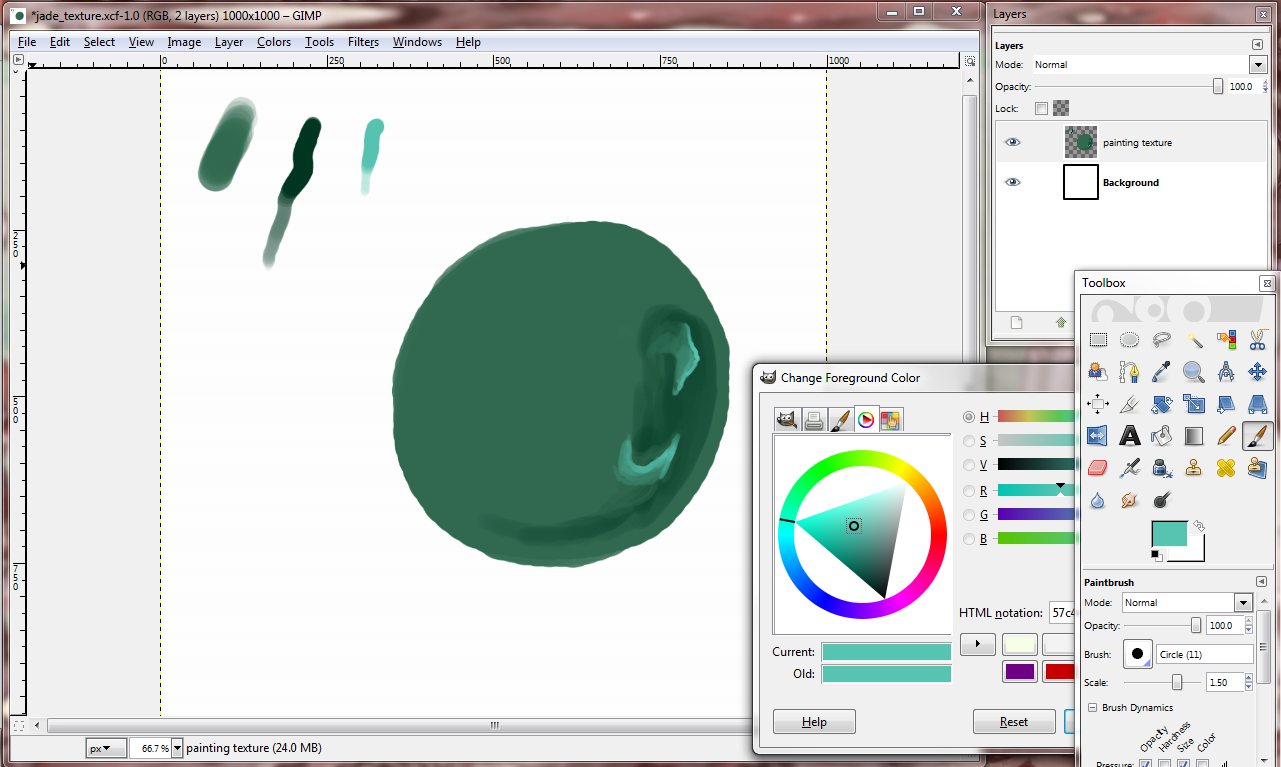The image size is (1281, 767).
Task: Switch to the watercolor color selector tab
Action: [840, 421]
